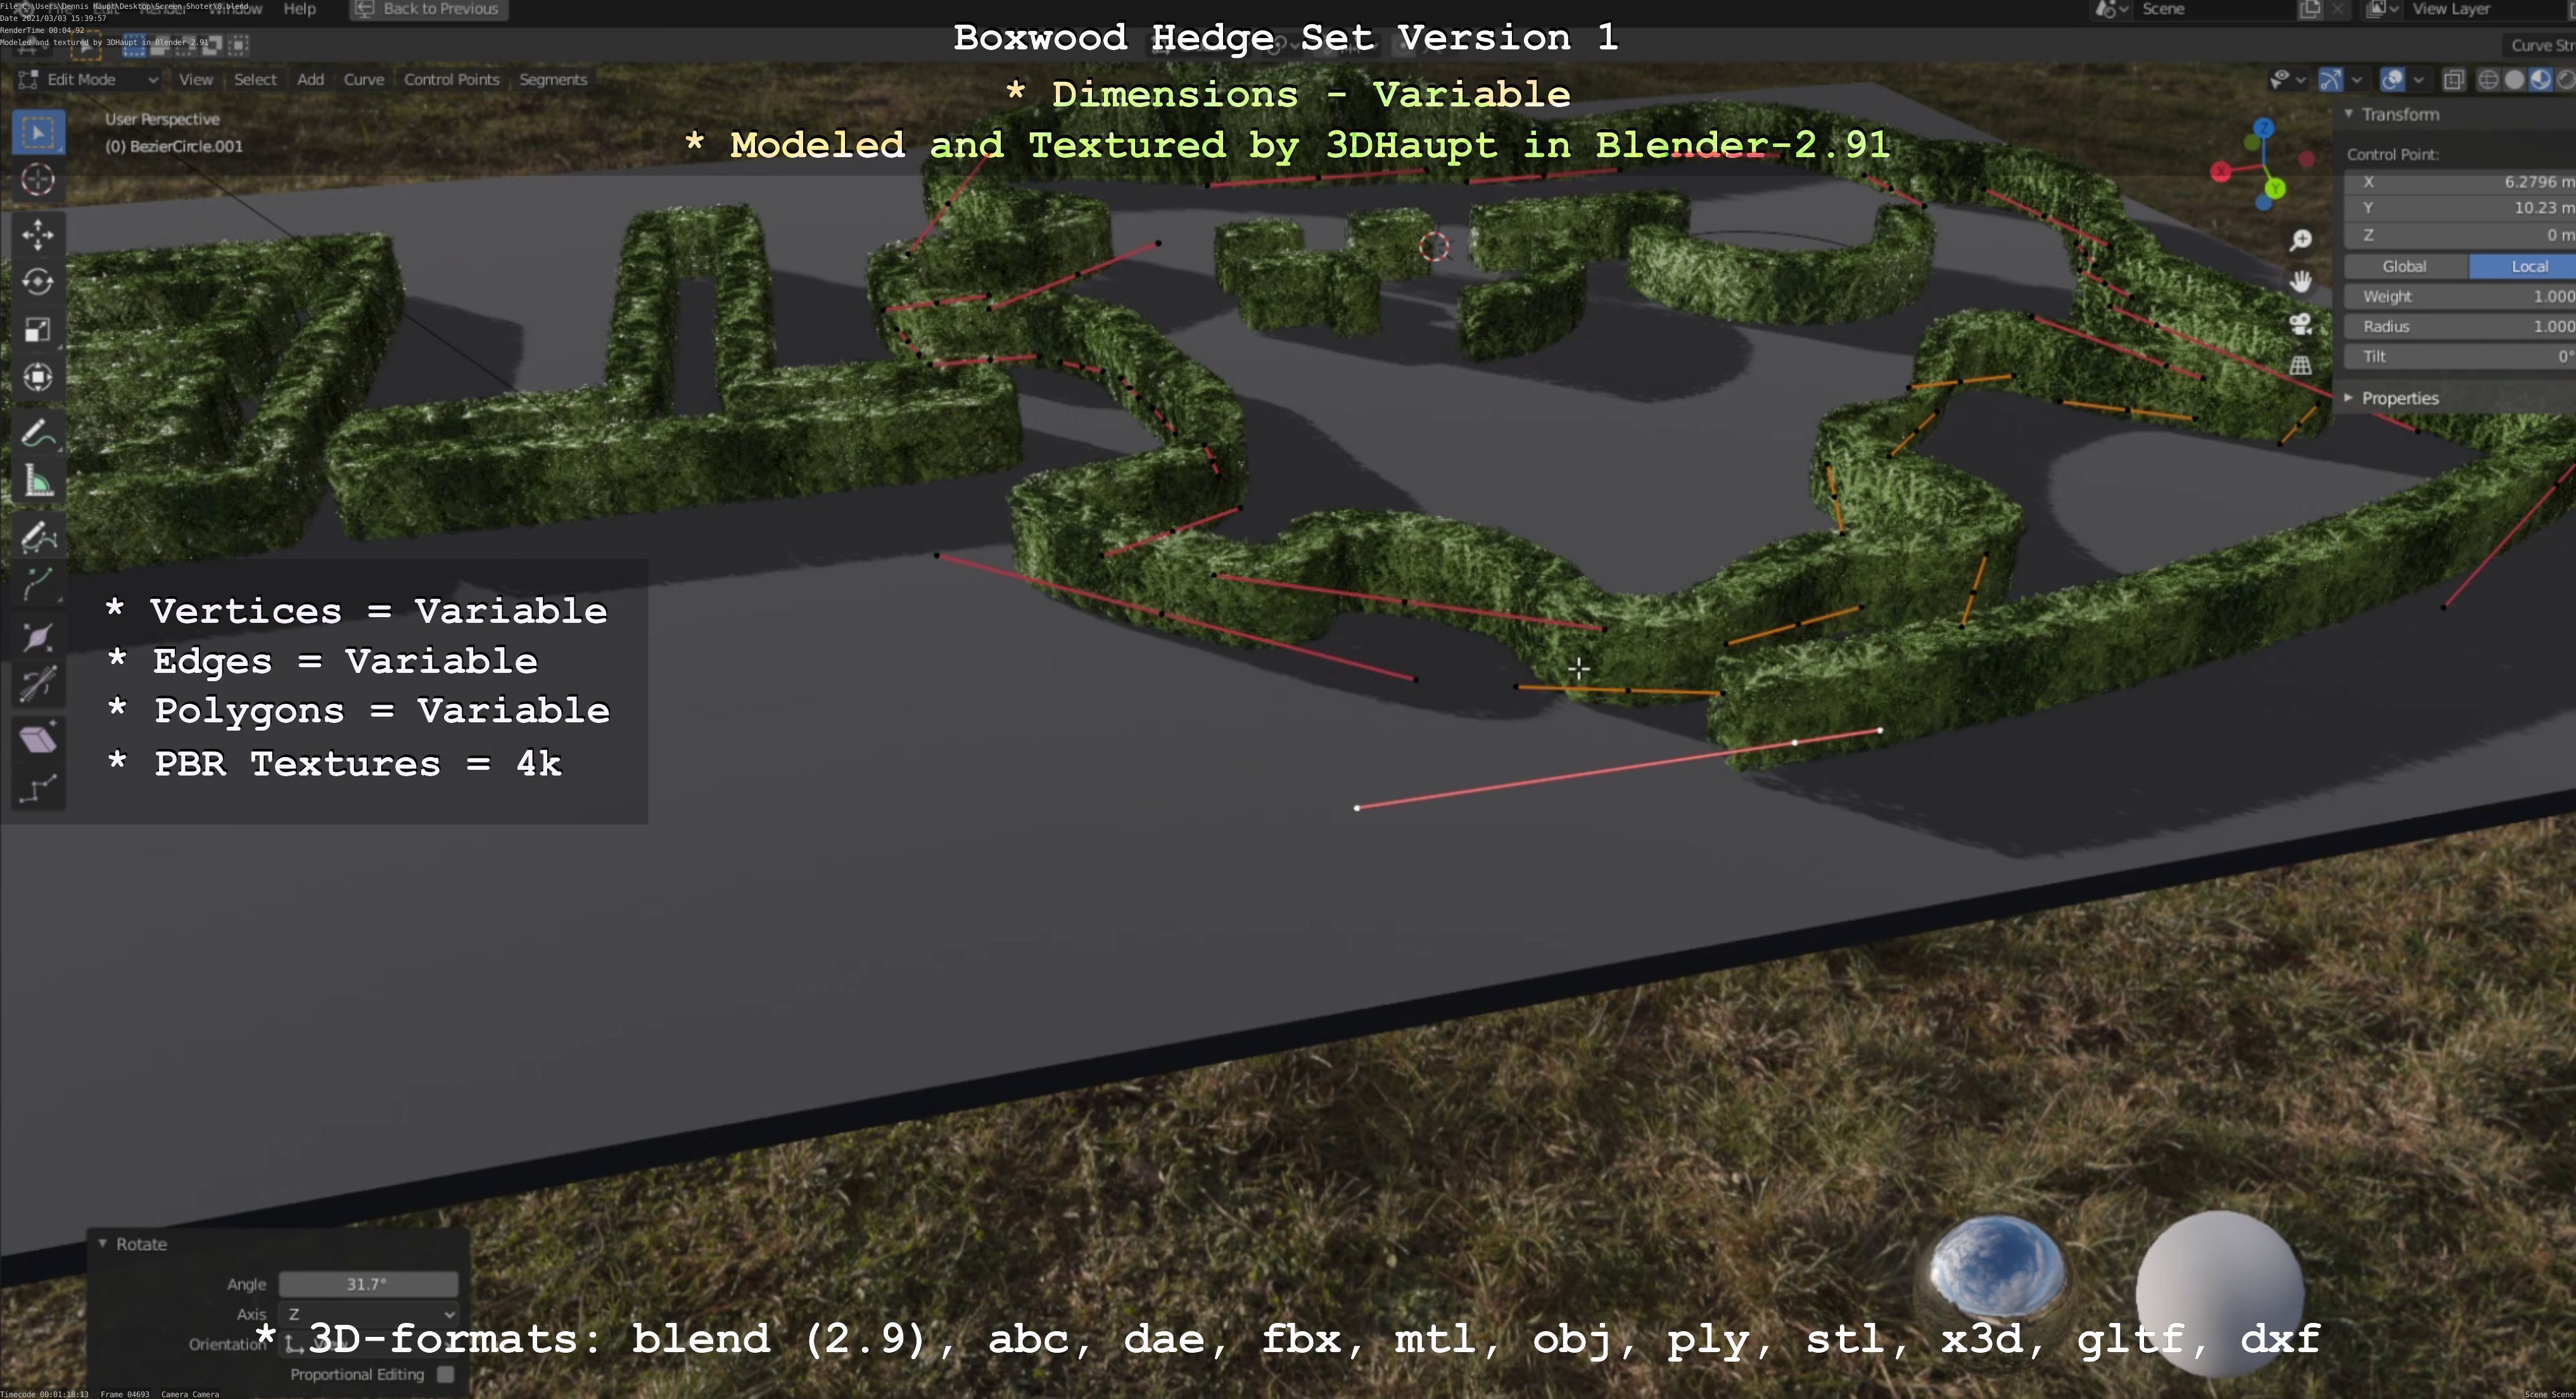The width and height of the screenshot is (2576, 1399).
Task: Click the Radius value slider
Action: coord(2460,327)
